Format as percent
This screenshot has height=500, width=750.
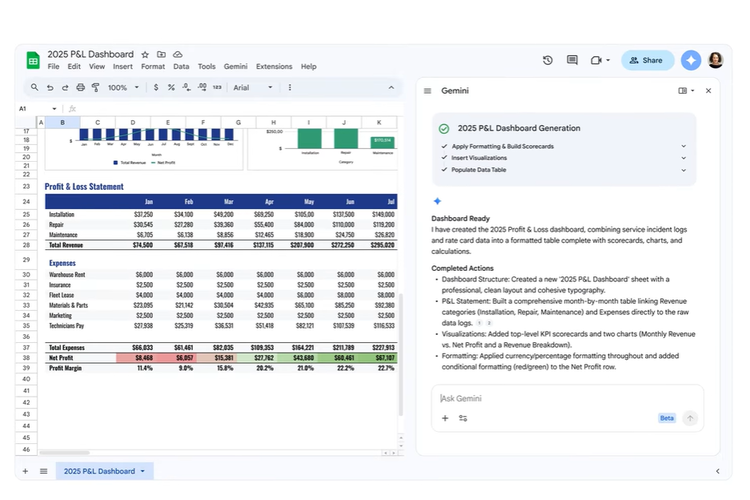[171, 88]
